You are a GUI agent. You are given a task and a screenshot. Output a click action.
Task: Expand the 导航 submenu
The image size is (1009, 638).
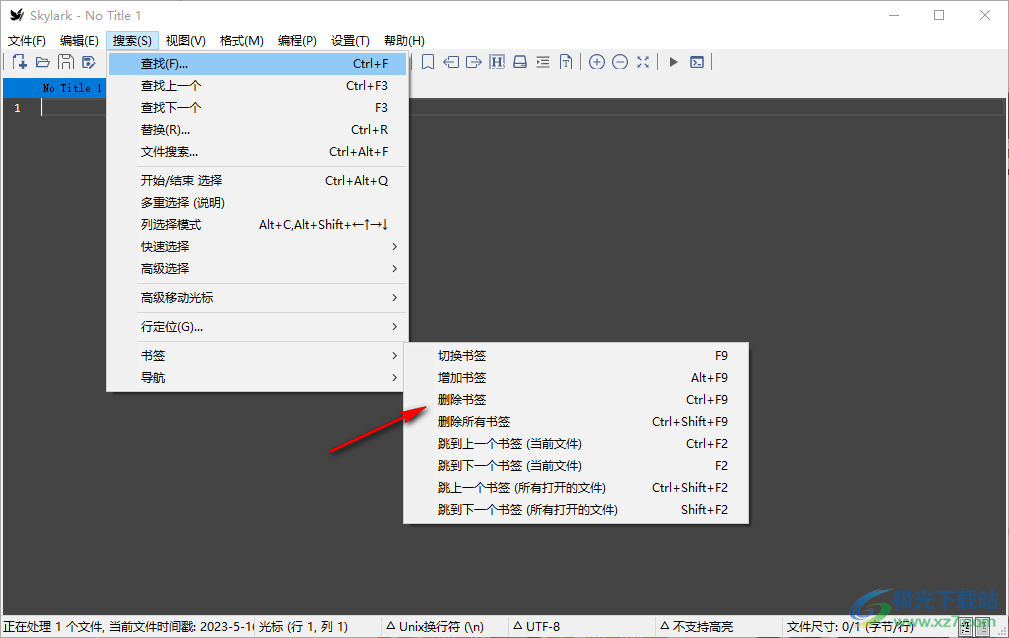point(257,377)
